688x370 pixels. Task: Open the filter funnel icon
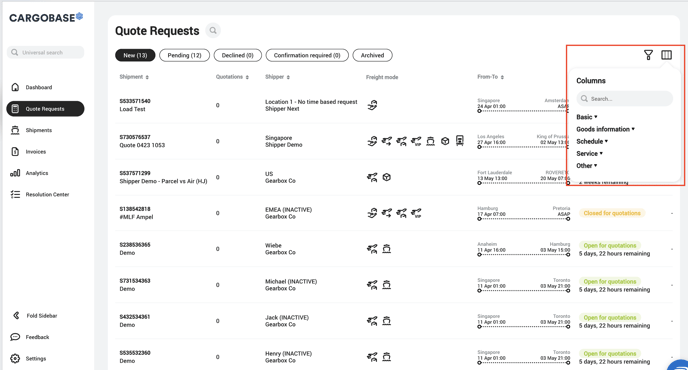648,55
